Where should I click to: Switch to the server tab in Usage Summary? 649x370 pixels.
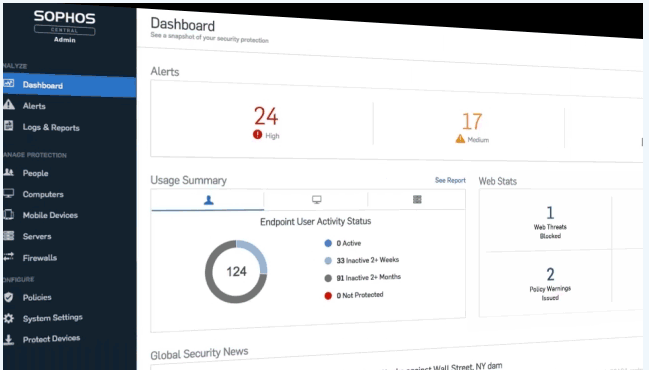[x=417, y=199]
